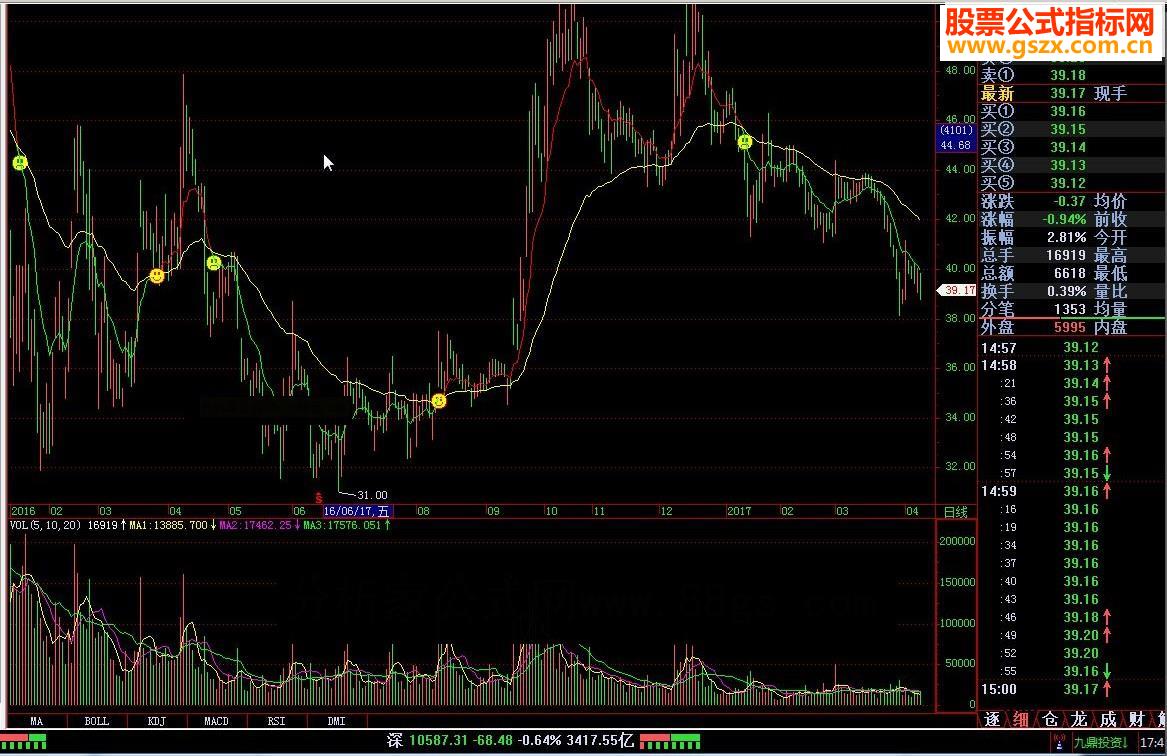
Task: Click the 卖① ask price row
Action: click(x=1071, y=75)
